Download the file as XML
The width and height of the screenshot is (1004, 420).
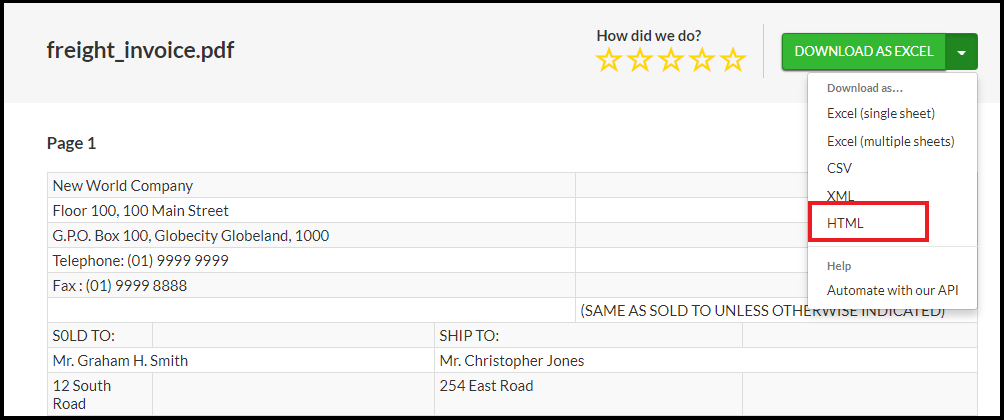click(840, 196)
